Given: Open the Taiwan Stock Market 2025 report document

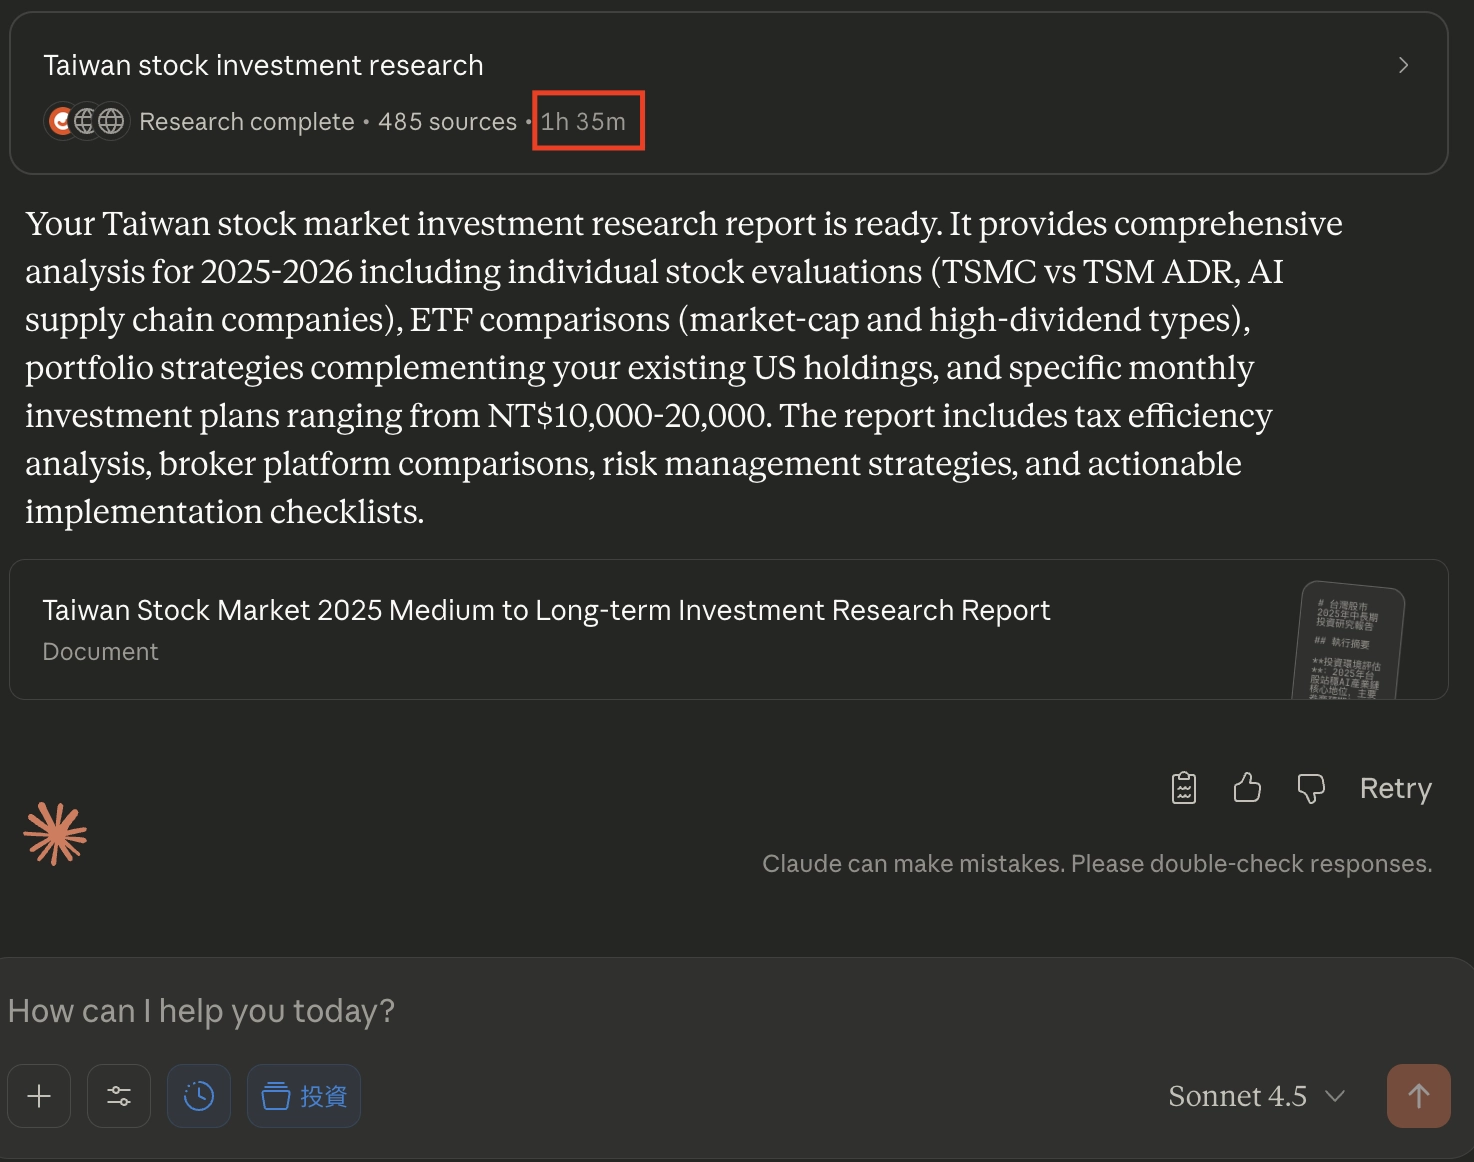Looking at the screenshot, I should coord(546,610).
